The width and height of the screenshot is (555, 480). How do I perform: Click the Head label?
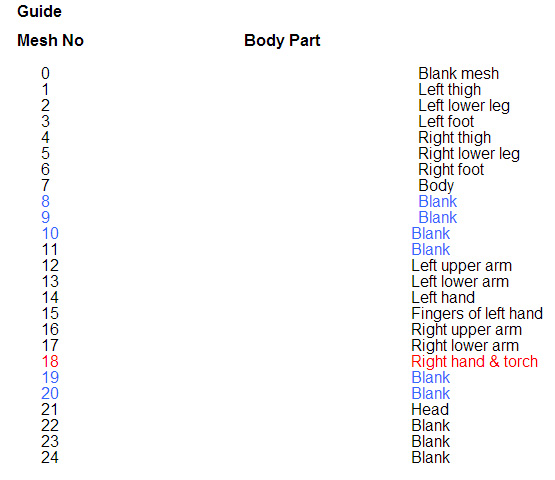(430, 410)
